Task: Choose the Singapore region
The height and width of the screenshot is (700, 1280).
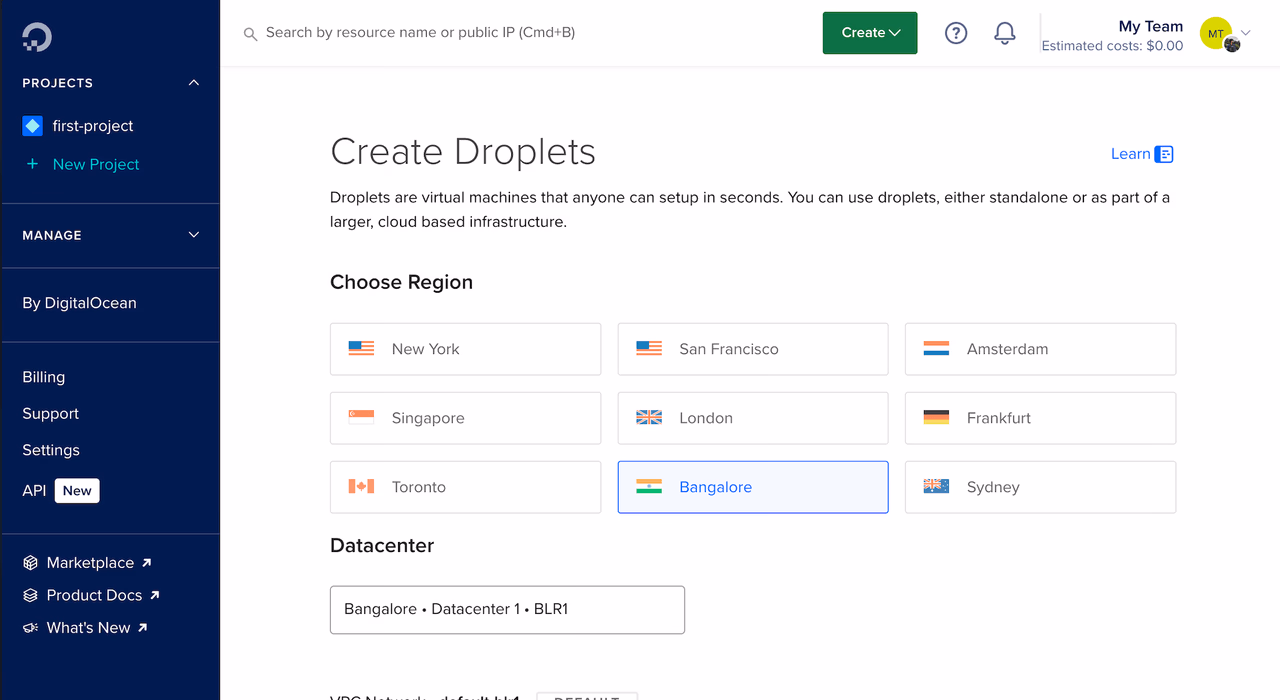Action: coord(465,418)
